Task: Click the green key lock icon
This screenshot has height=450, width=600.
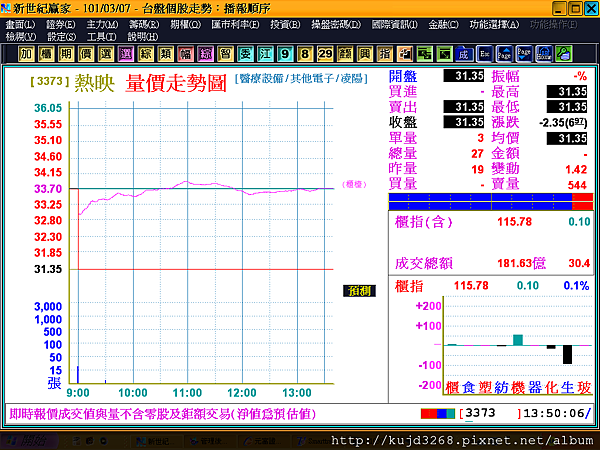Action: coord(564,54)
